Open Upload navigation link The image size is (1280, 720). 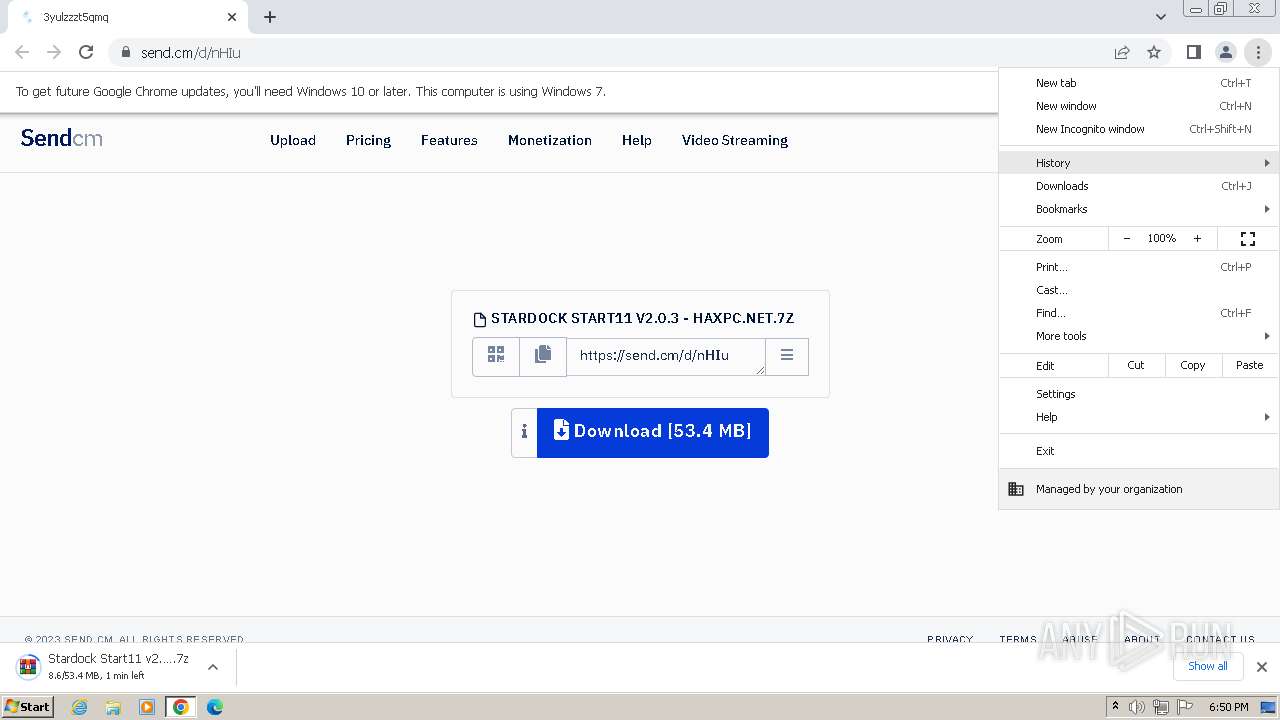point(293,140)
